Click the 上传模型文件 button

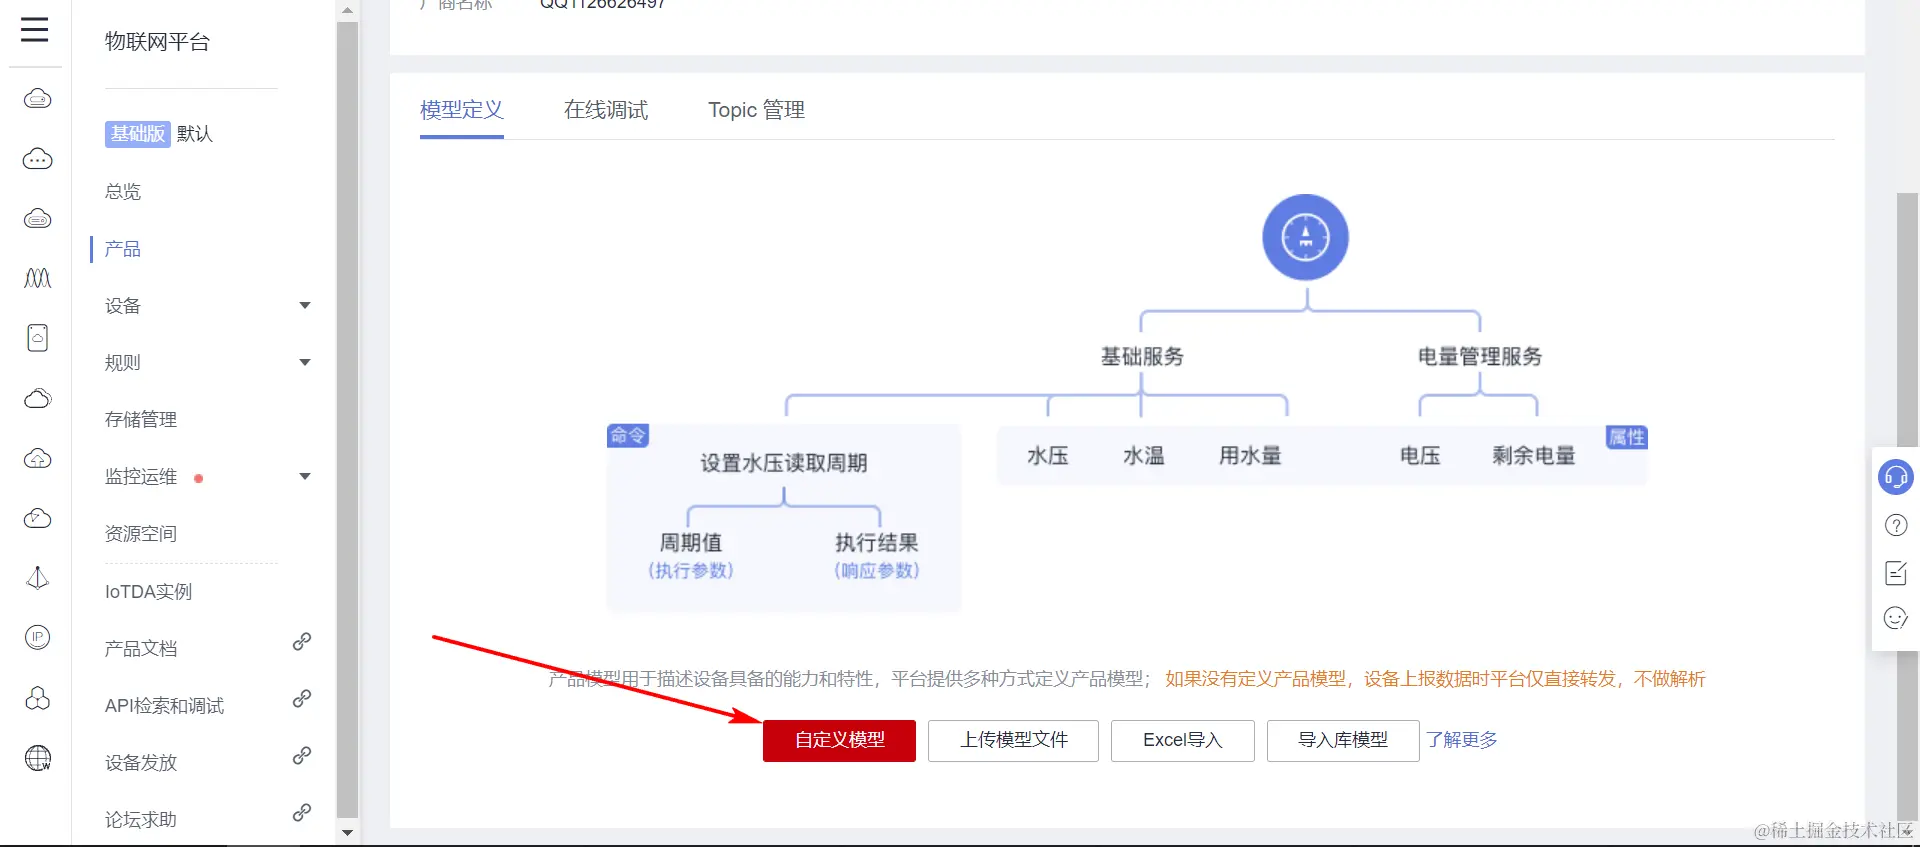pos(1013,740)
